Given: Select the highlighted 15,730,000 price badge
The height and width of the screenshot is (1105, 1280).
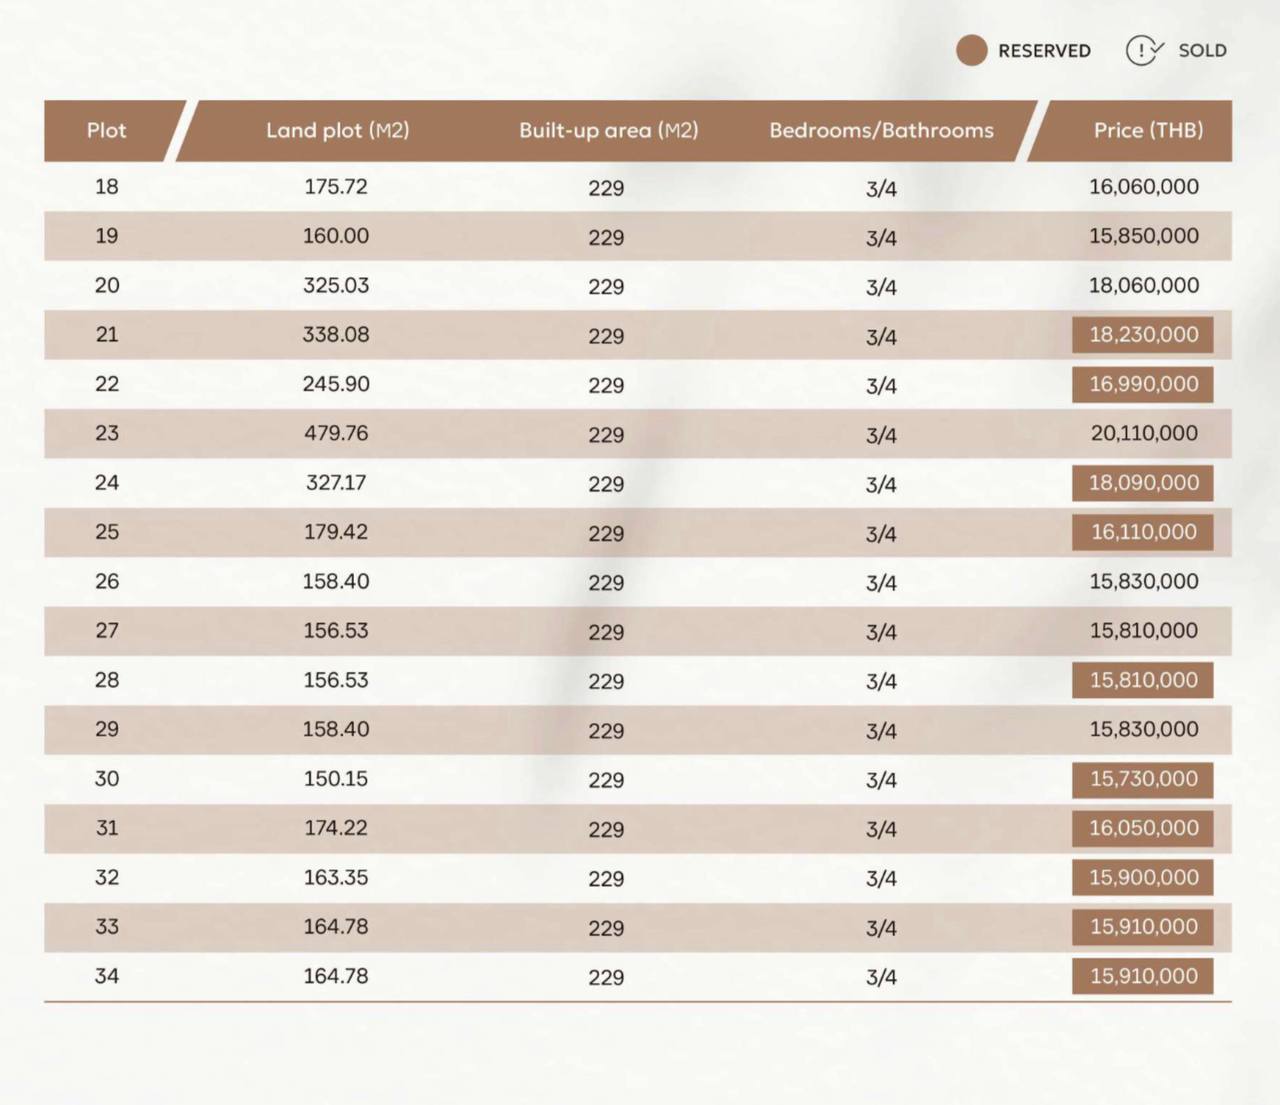Looking at the screenshot, I should coord(1143,779).
